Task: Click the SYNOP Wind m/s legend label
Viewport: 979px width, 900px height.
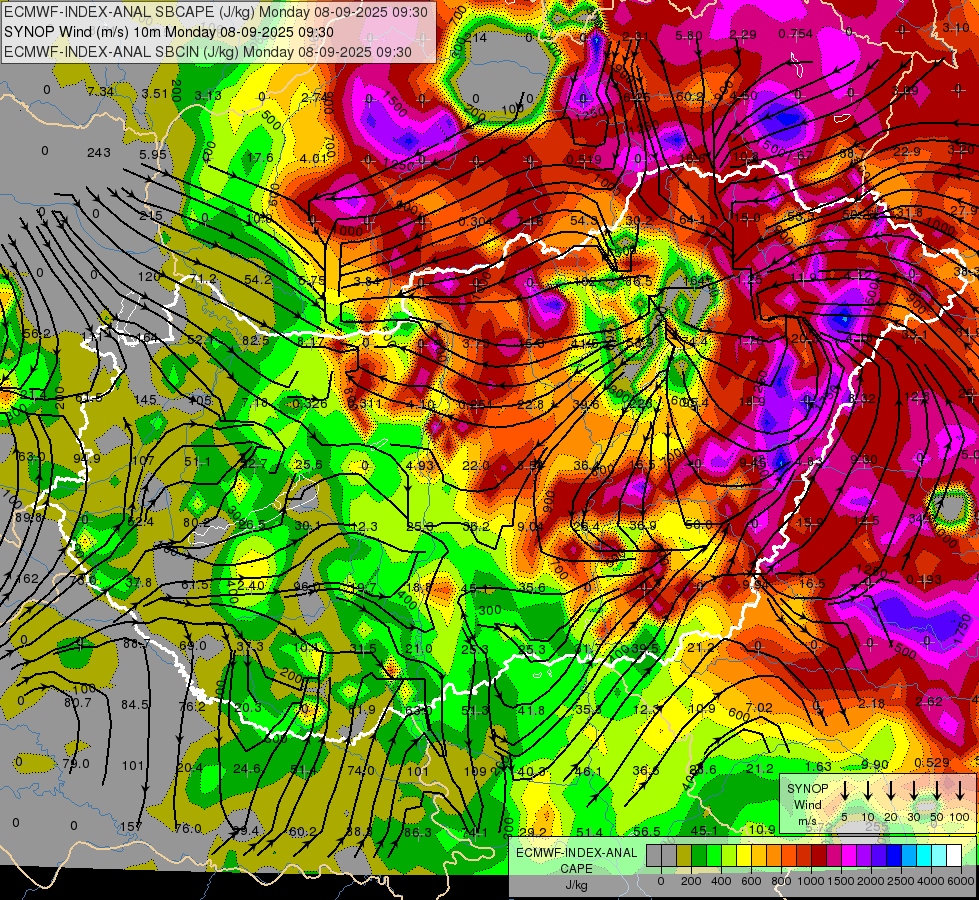Action: coord(807,804)
